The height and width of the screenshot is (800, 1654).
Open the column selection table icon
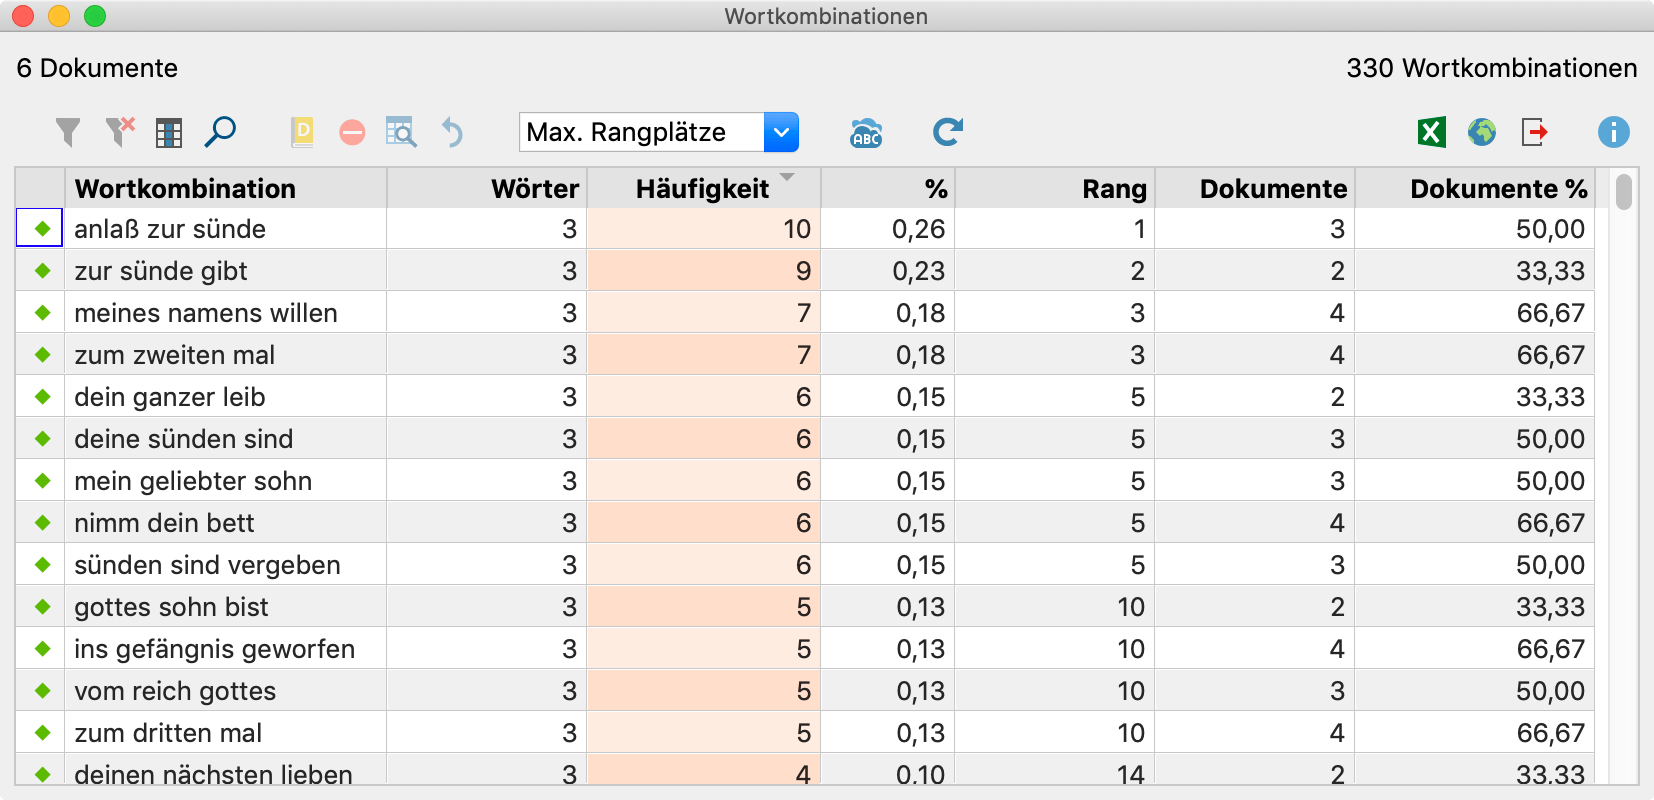(169, 133)
